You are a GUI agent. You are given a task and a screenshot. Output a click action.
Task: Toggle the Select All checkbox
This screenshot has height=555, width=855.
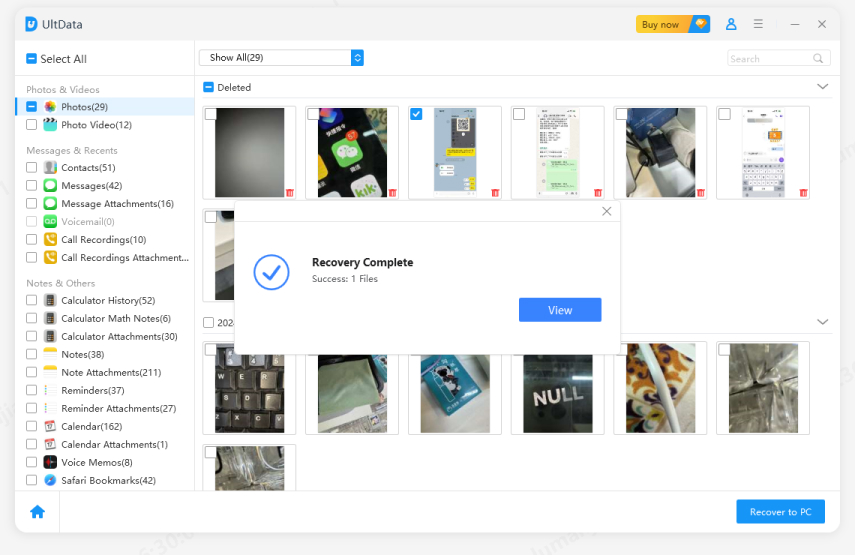pyautogui.click(x=31, y=59)
